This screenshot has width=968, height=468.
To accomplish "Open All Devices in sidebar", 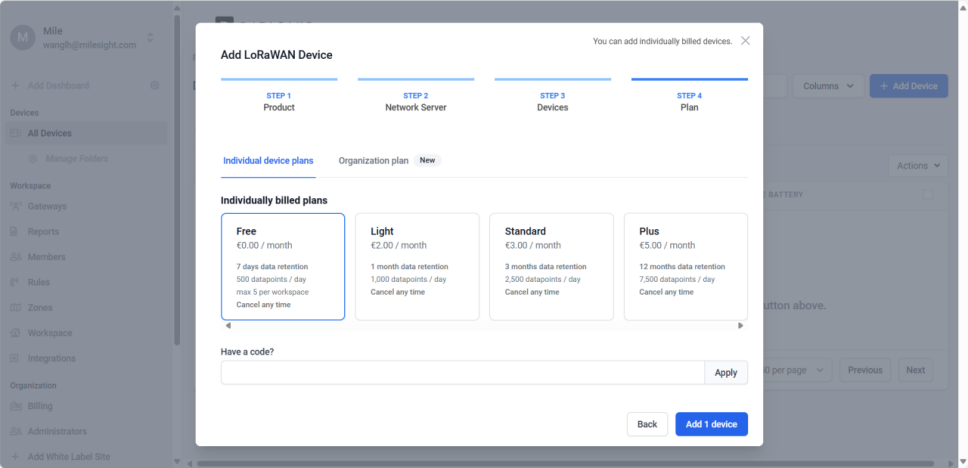I will pyautogui.click(x=86, y=133).
